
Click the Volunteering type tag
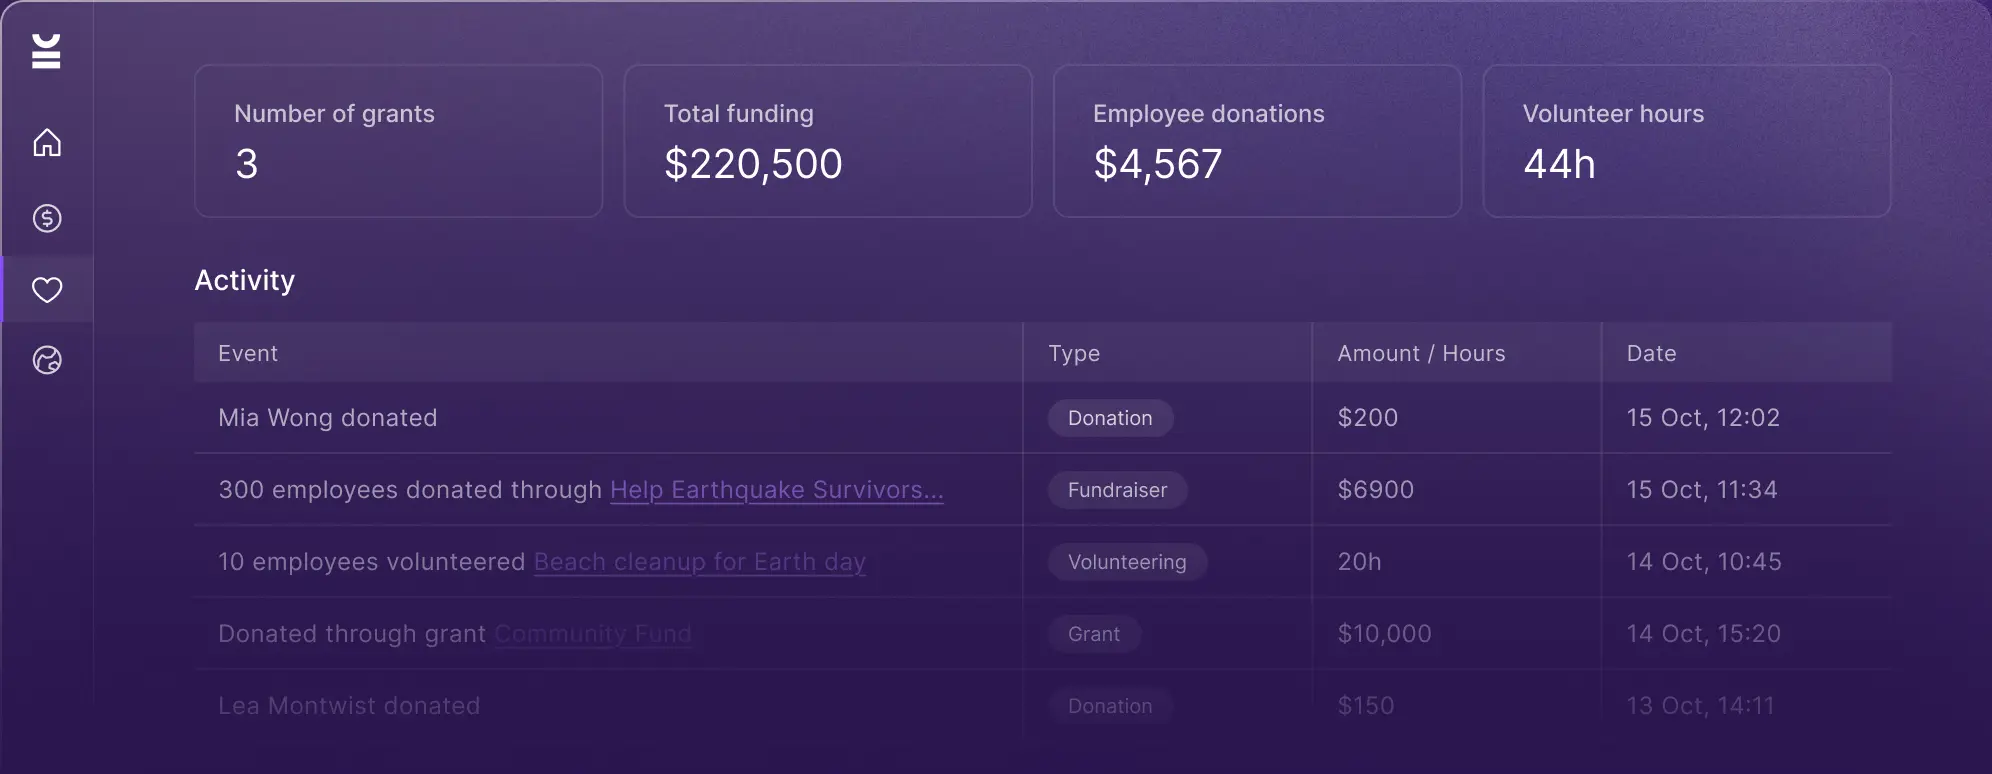pos(1127,562)
